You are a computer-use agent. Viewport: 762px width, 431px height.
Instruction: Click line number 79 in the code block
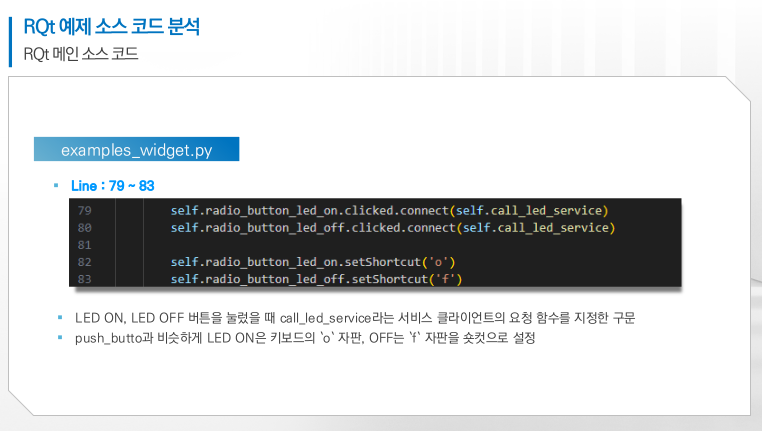click(85, 210)
